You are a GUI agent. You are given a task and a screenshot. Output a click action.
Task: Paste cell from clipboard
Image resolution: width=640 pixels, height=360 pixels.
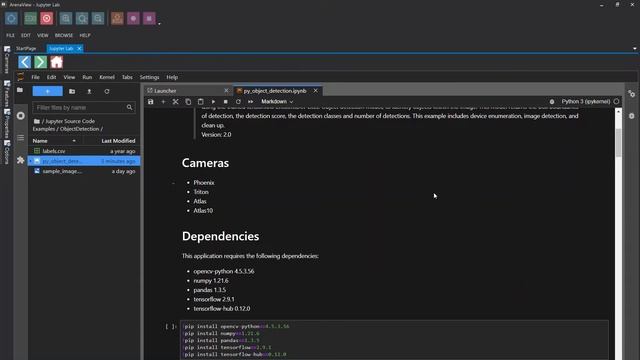(200, 102)
